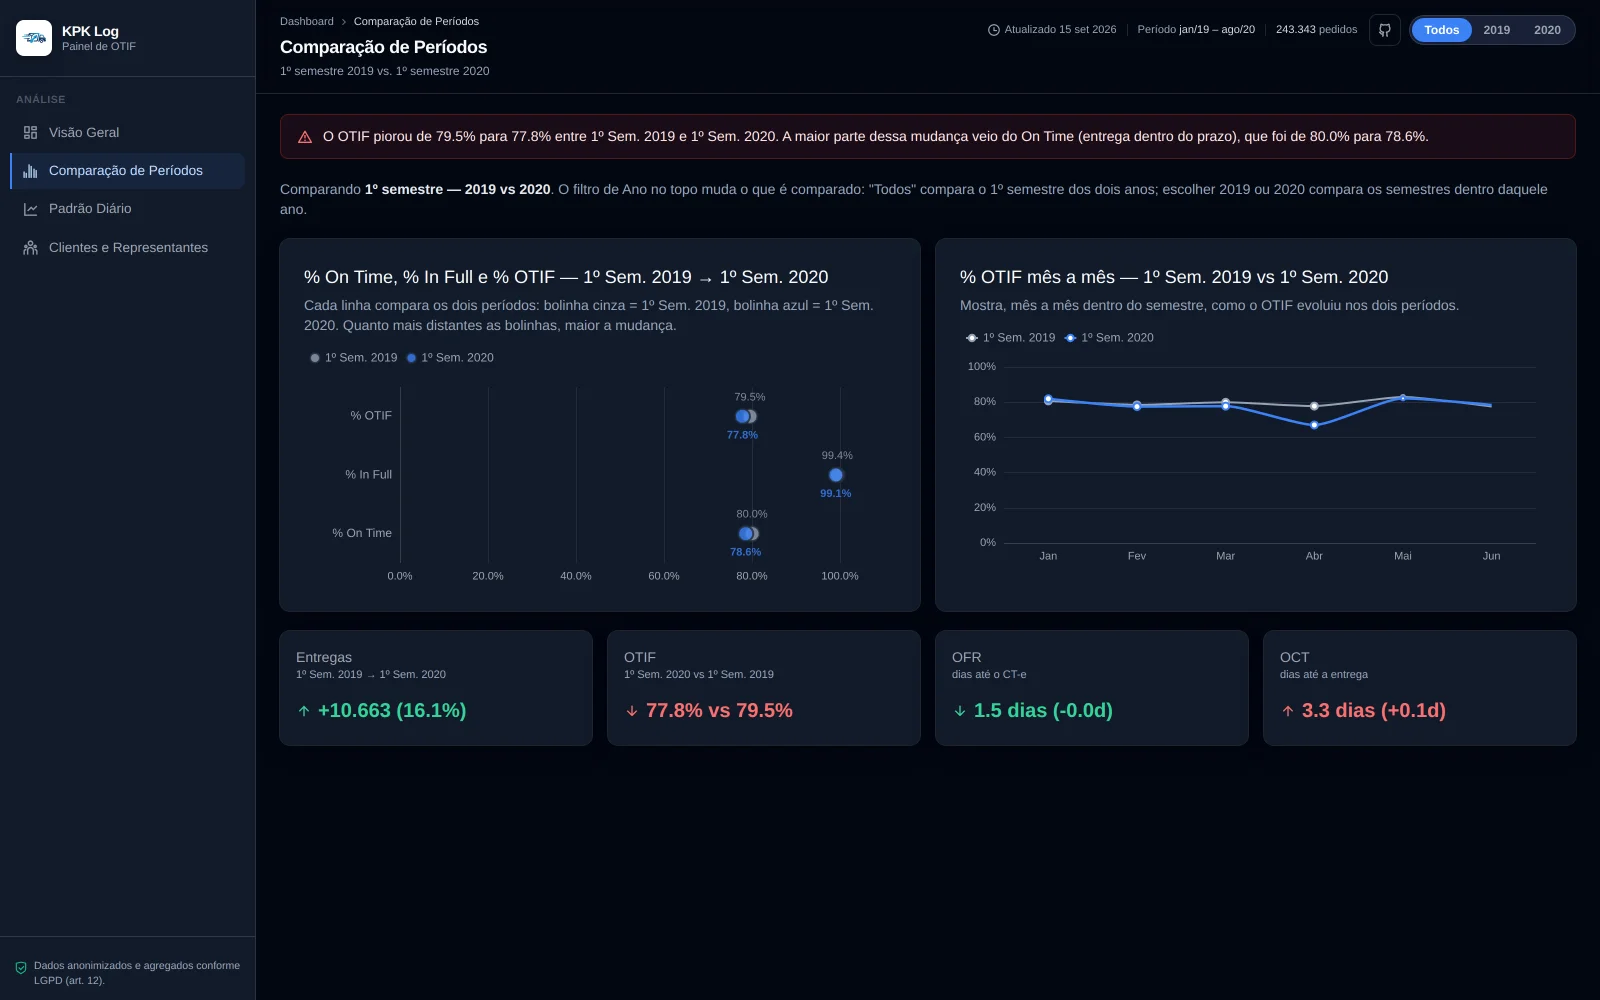Click the Período jan/19 – ago/20 text
This screenshot has height=1000, width=1600.
[1196, 30]
